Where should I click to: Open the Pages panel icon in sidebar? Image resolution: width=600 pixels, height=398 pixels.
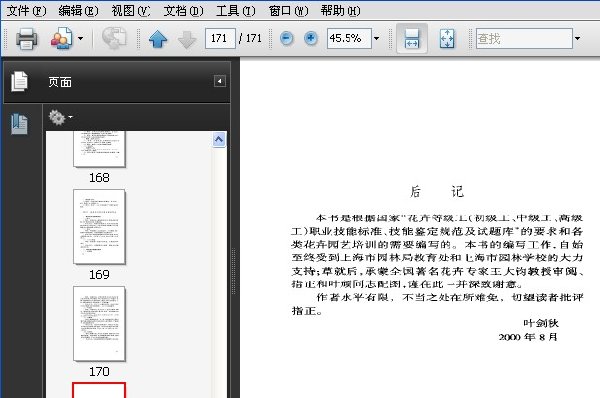tap(19, 81)
